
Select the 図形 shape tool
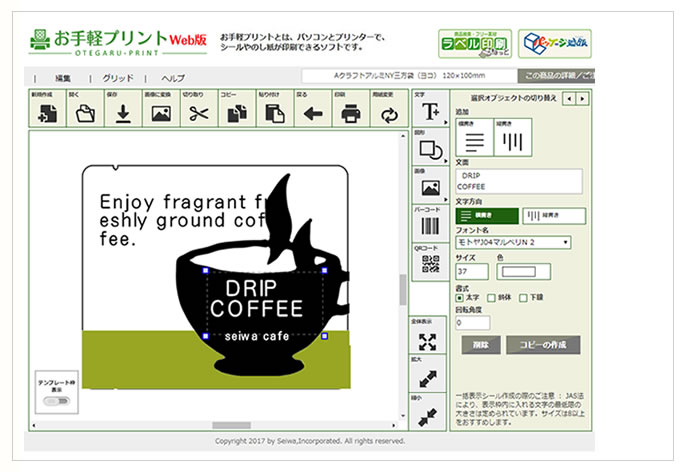[430, 146]
